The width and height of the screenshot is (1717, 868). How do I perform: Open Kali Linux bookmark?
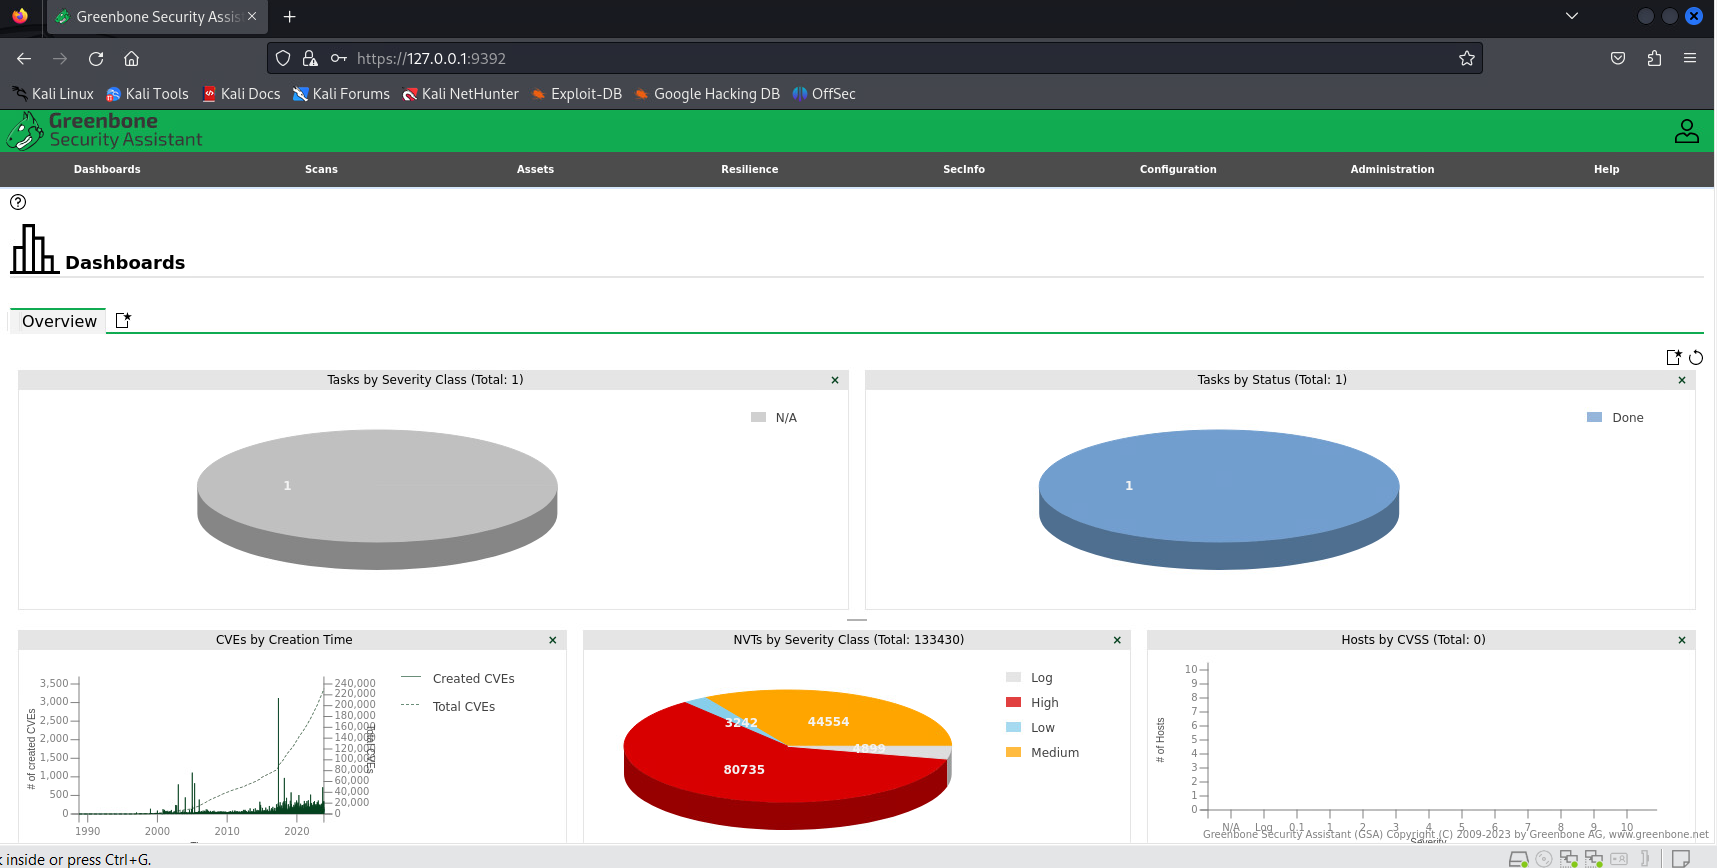pos(53,94)
